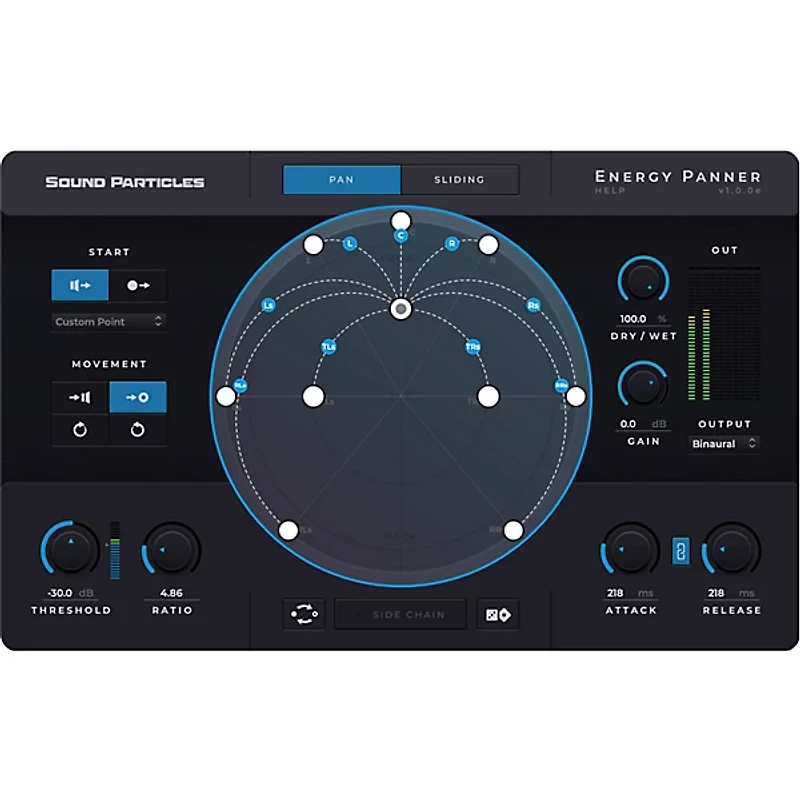800x800 pixels.
Task: Select the speaker start mode icon
Action: pos(78,285)
